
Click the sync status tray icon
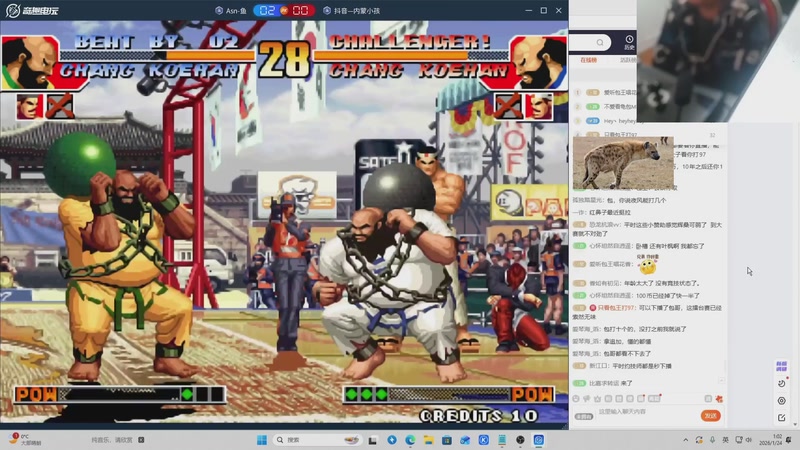[699, 440]
